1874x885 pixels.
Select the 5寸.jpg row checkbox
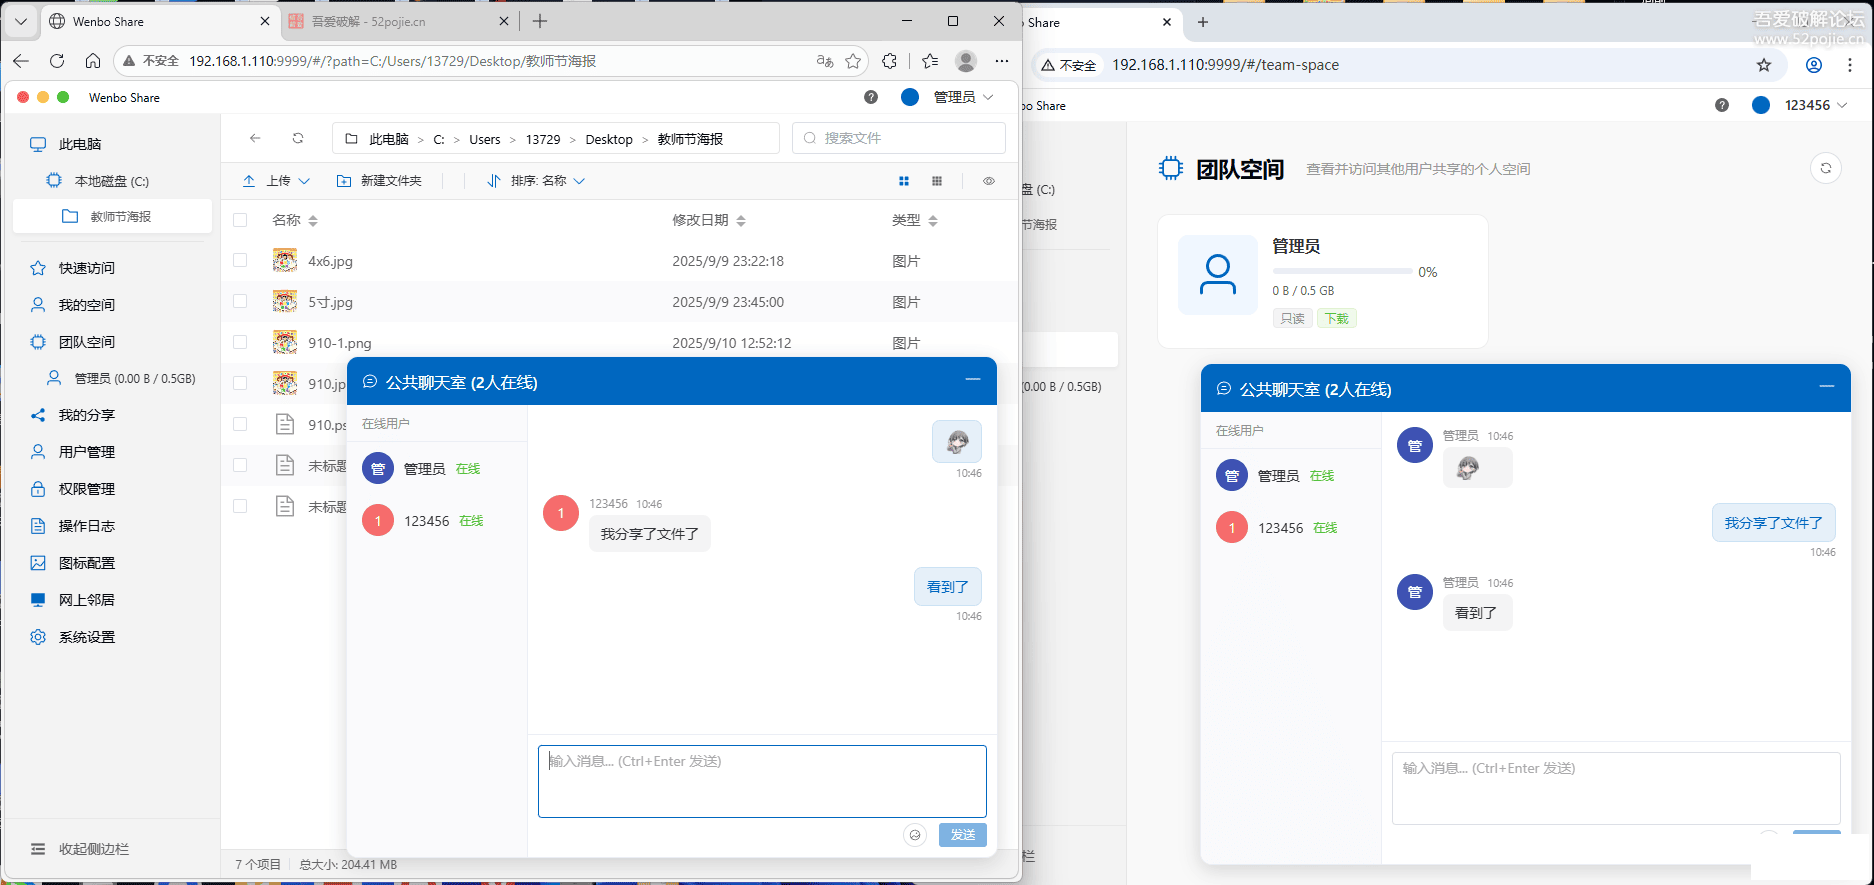click(x=240, y=301)
